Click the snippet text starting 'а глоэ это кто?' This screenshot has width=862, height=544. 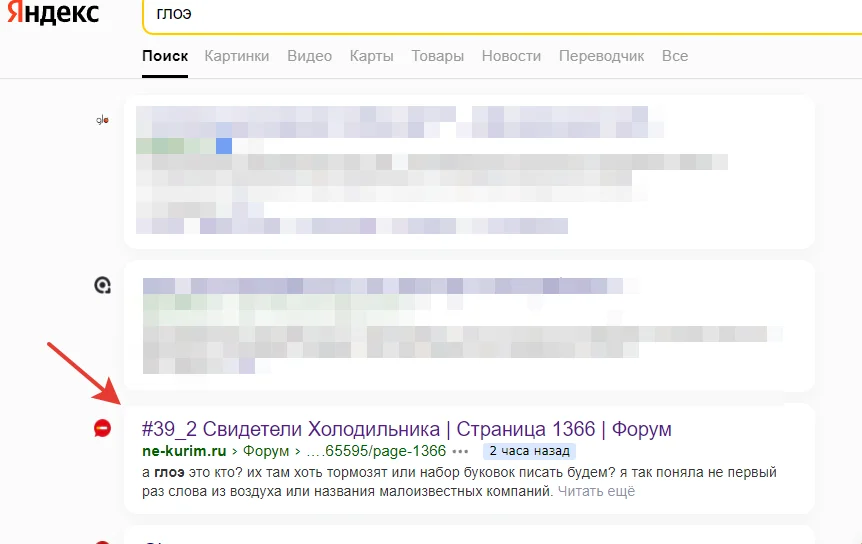pyautogui.click(x=459, y=482)
